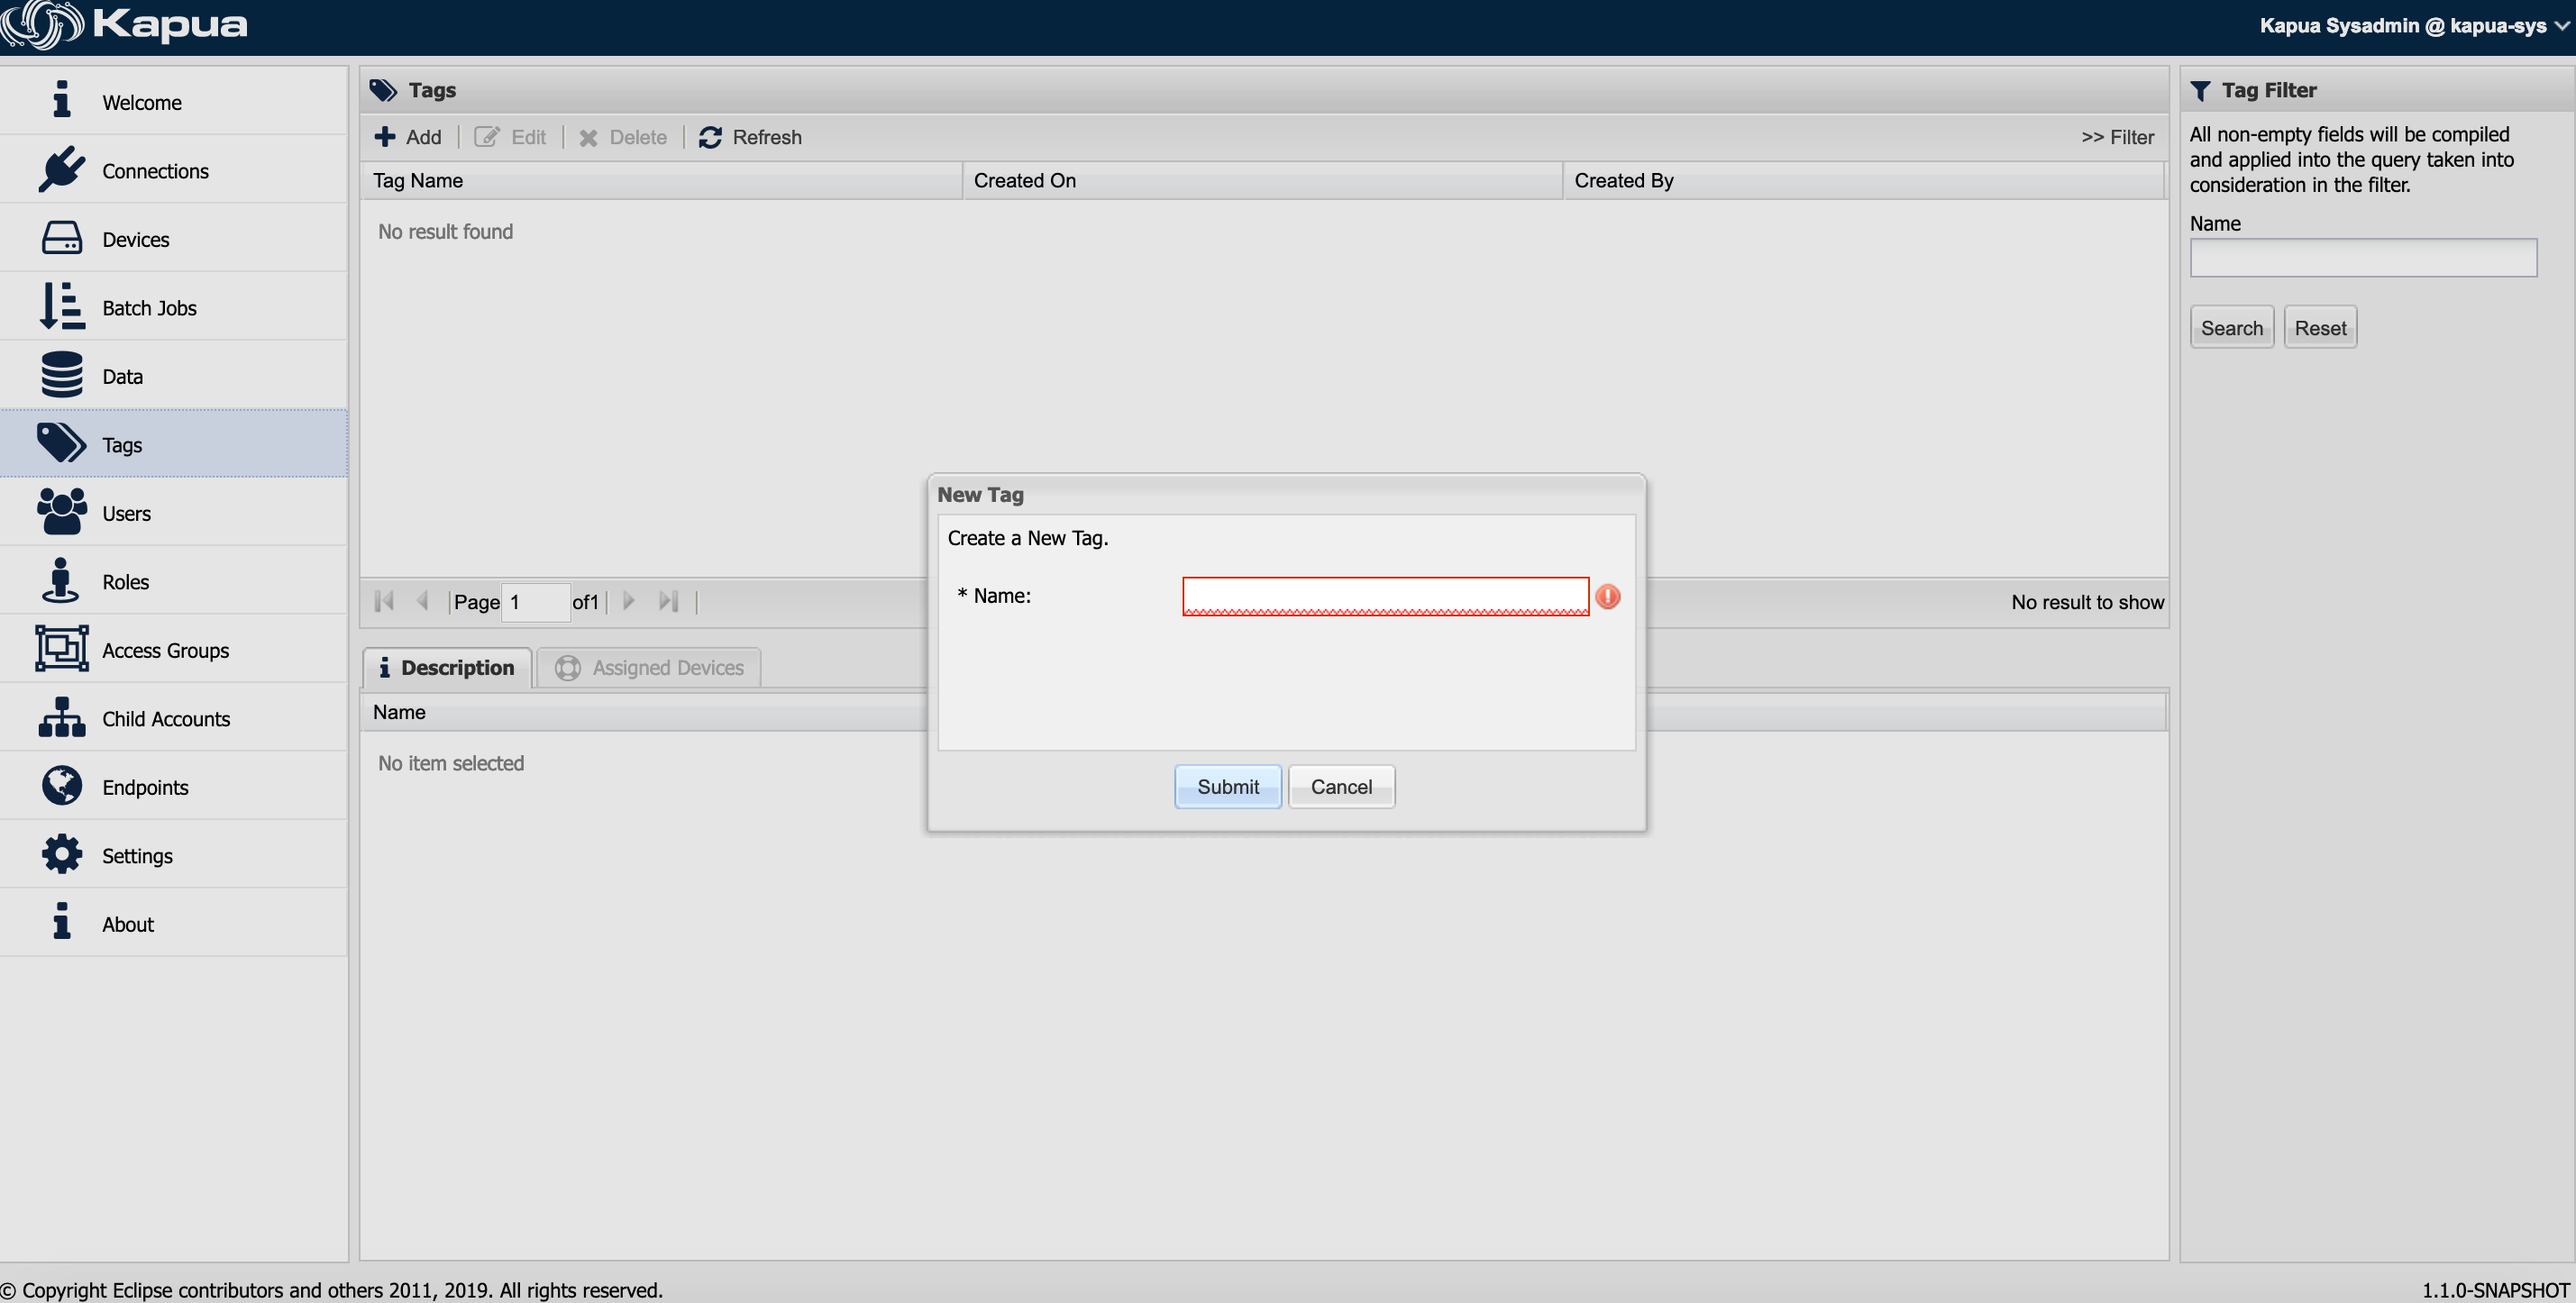Open the Access Groups section
This screenshot has height=1303, width=2576.
(166, 650)
